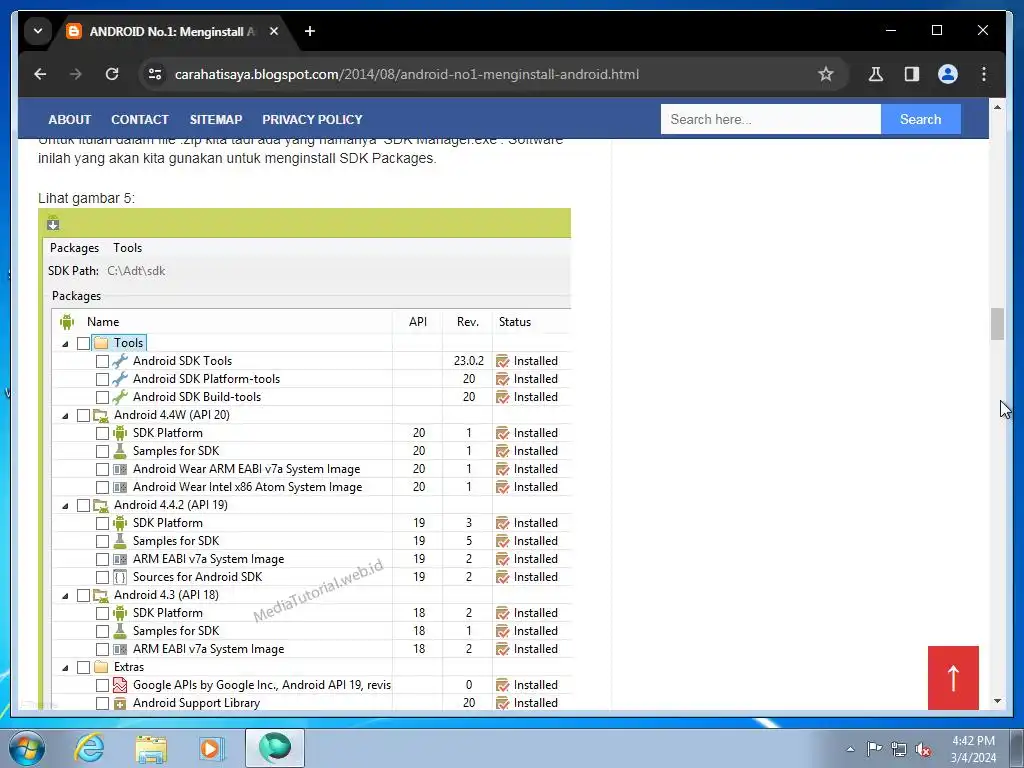The width and height of the screenshot is (1024, 768).
Task: Click the Tools folder icon
Action: click(101, 343)
